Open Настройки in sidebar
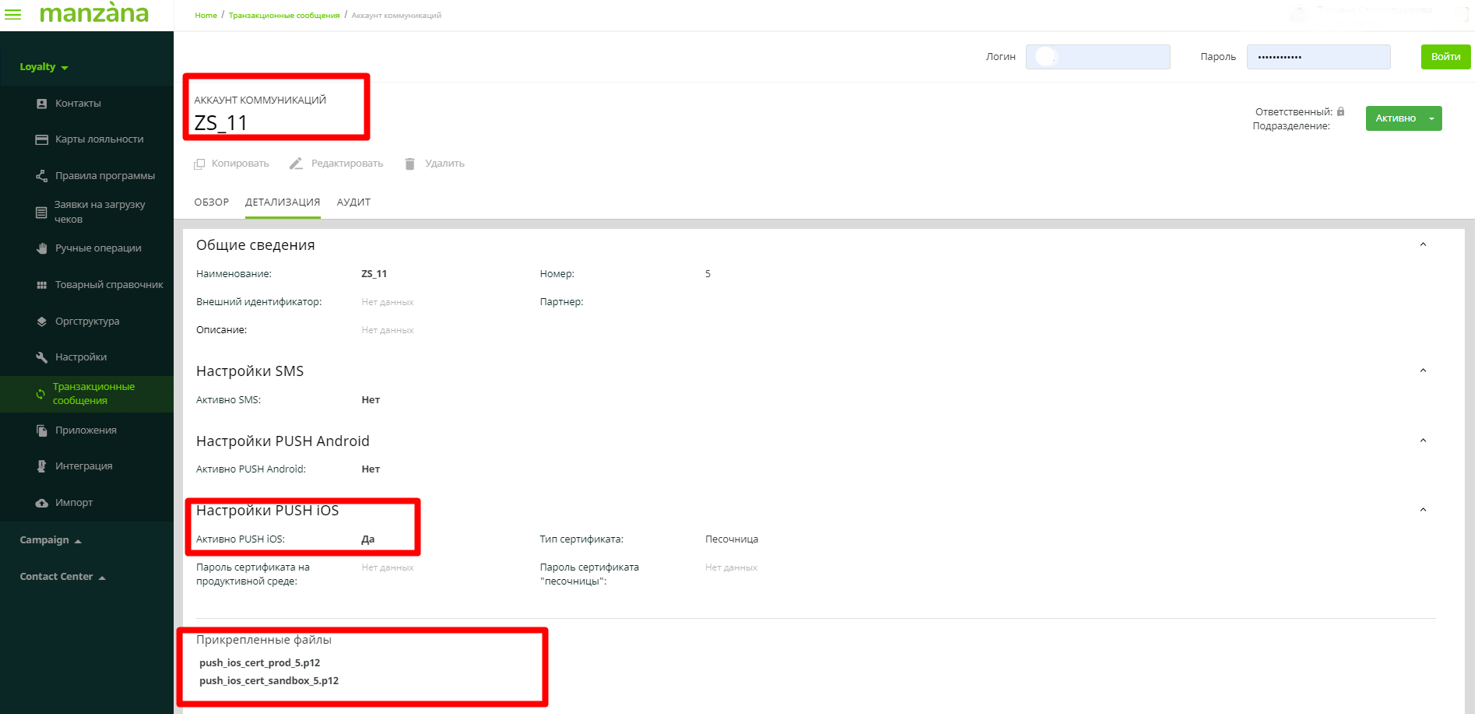Image resolution: width=1475 pixels, height=714 pixels. (x=80, y=357)
